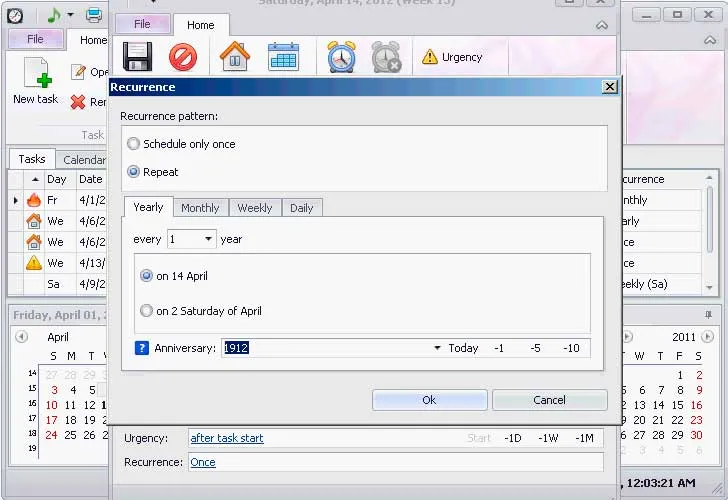Screen dimensions: 728x500
Task: Choose on 2 Saturday of April
Action: [x=147, y=311]
